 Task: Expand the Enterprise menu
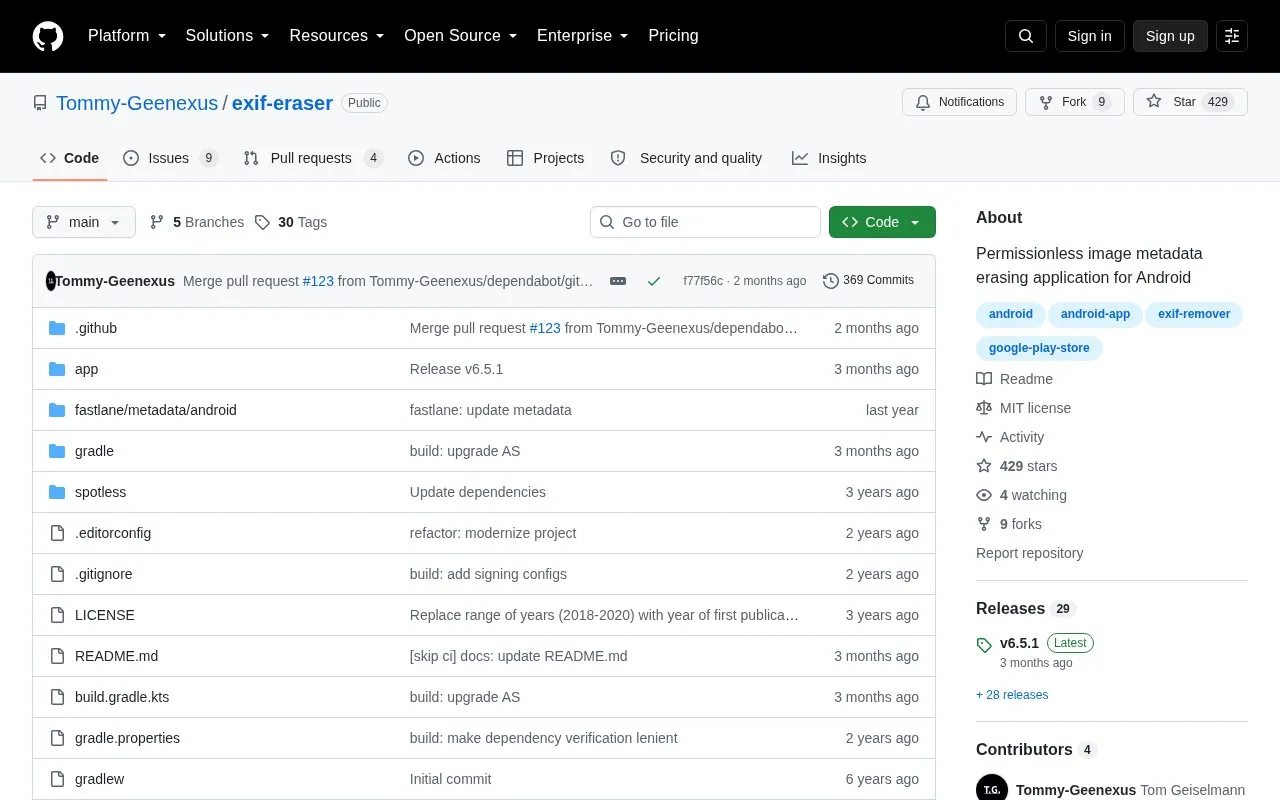(x=583, y=36)
